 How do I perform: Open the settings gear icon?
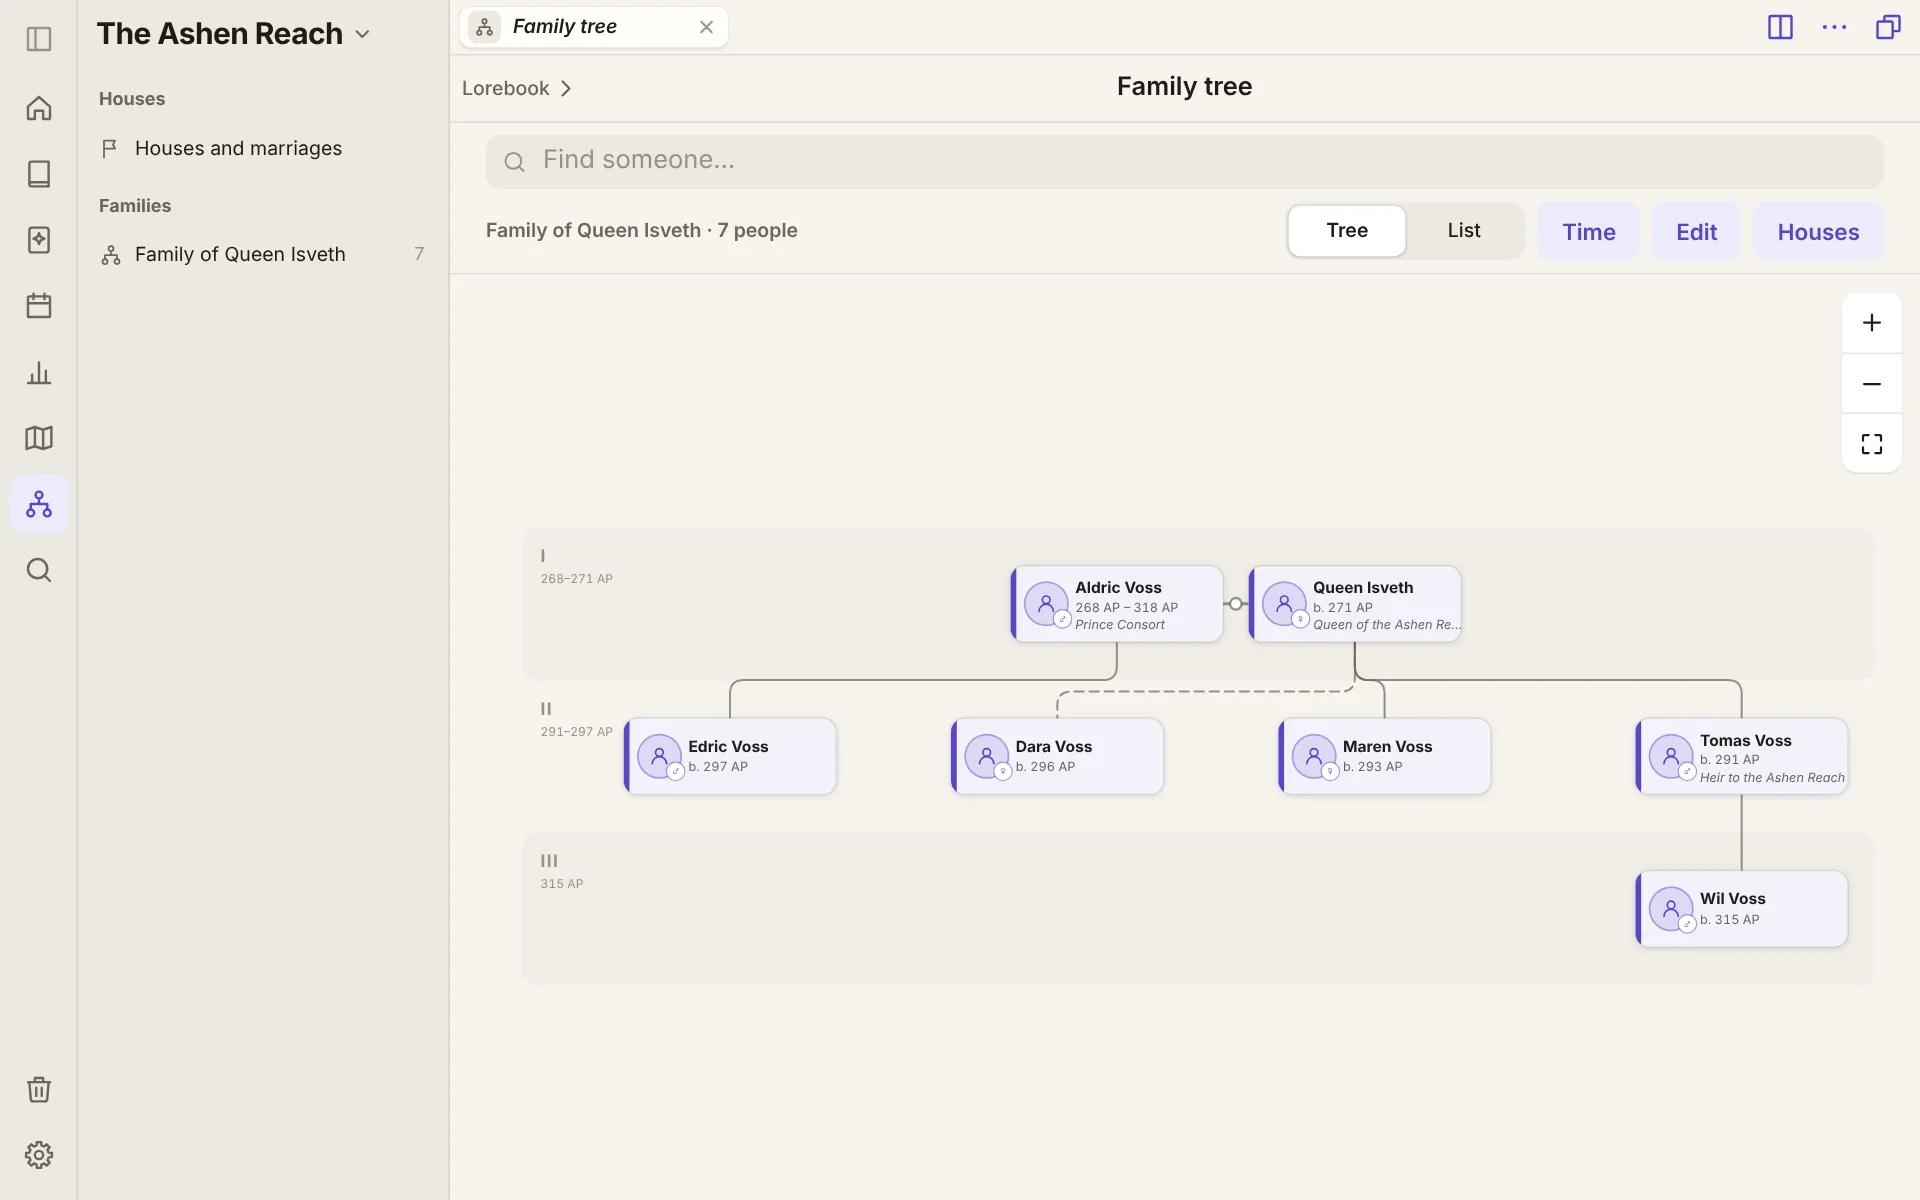click(x=39, y=1155)
